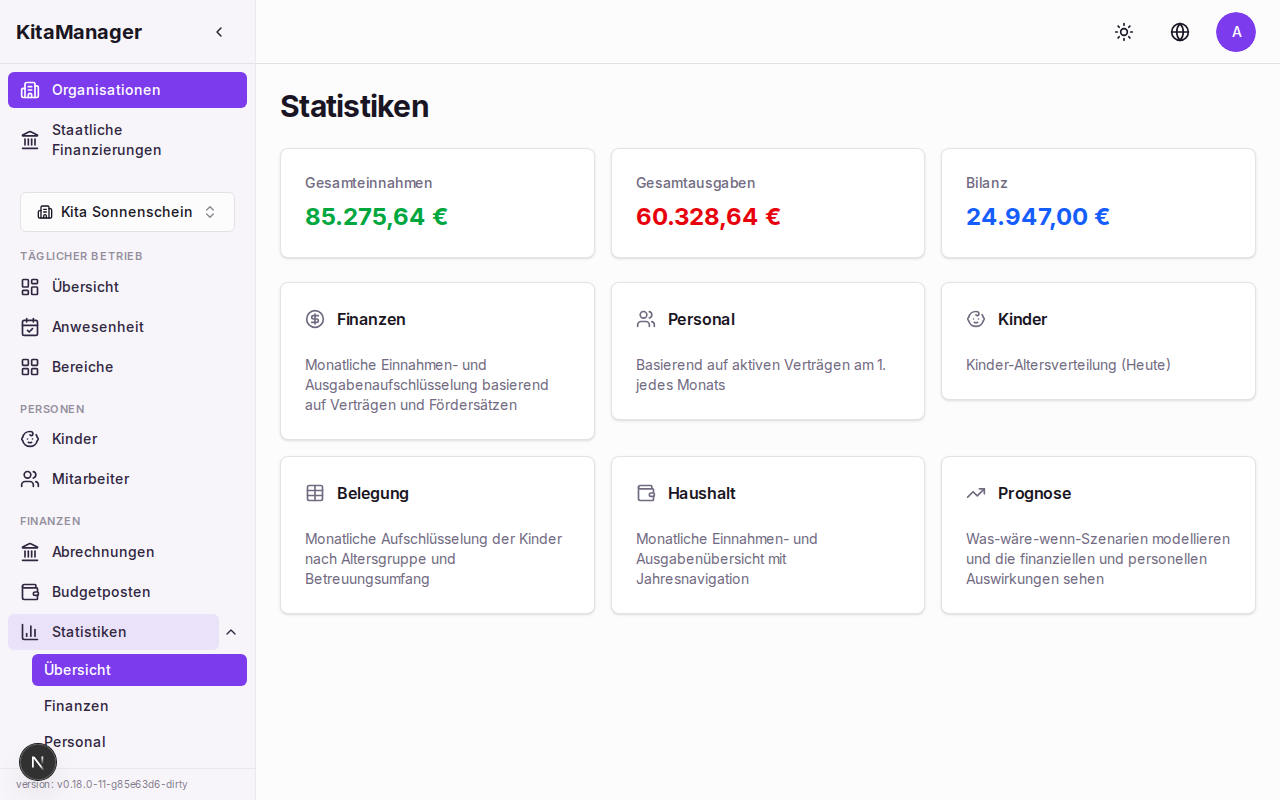The image size is (1280, 800).
Task: Expand the notification badge in bottom left corner
Action: point(38,761)
